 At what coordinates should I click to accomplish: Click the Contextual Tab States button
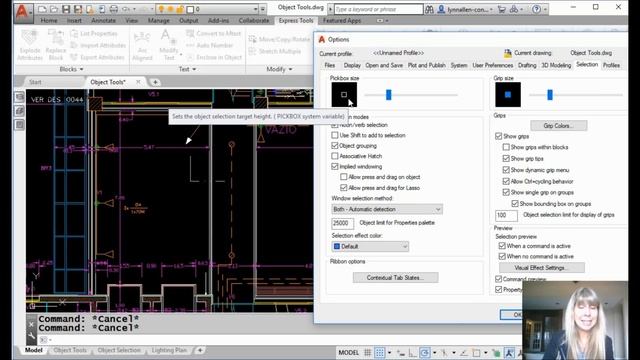pos(395,278)
